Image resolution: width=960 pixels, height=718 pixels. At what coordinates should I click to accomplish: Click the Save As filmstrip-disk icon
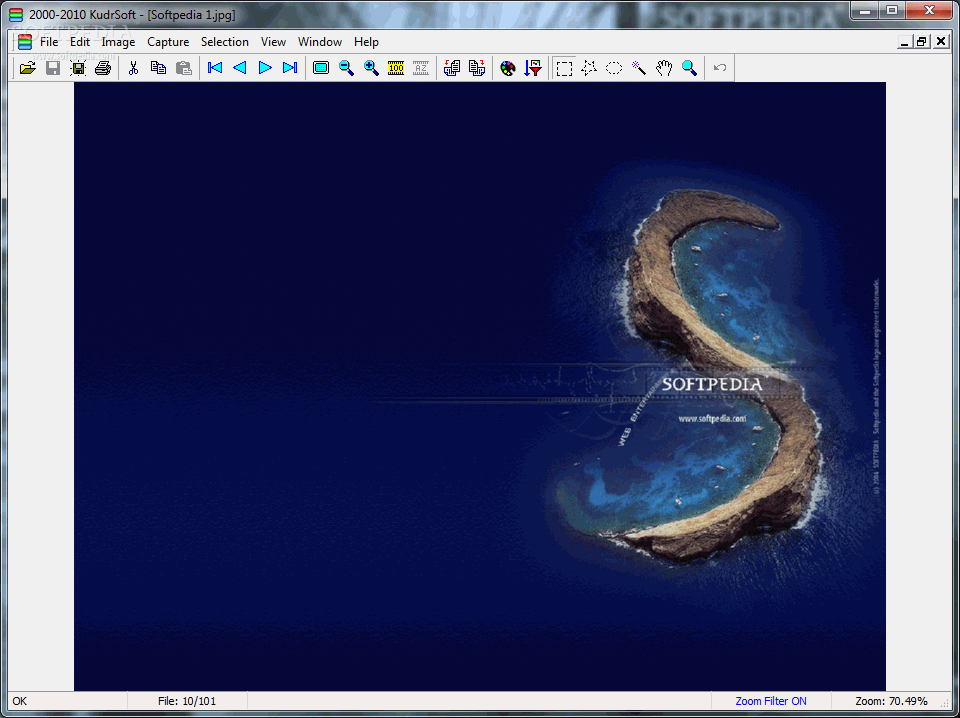pos(78,68)
